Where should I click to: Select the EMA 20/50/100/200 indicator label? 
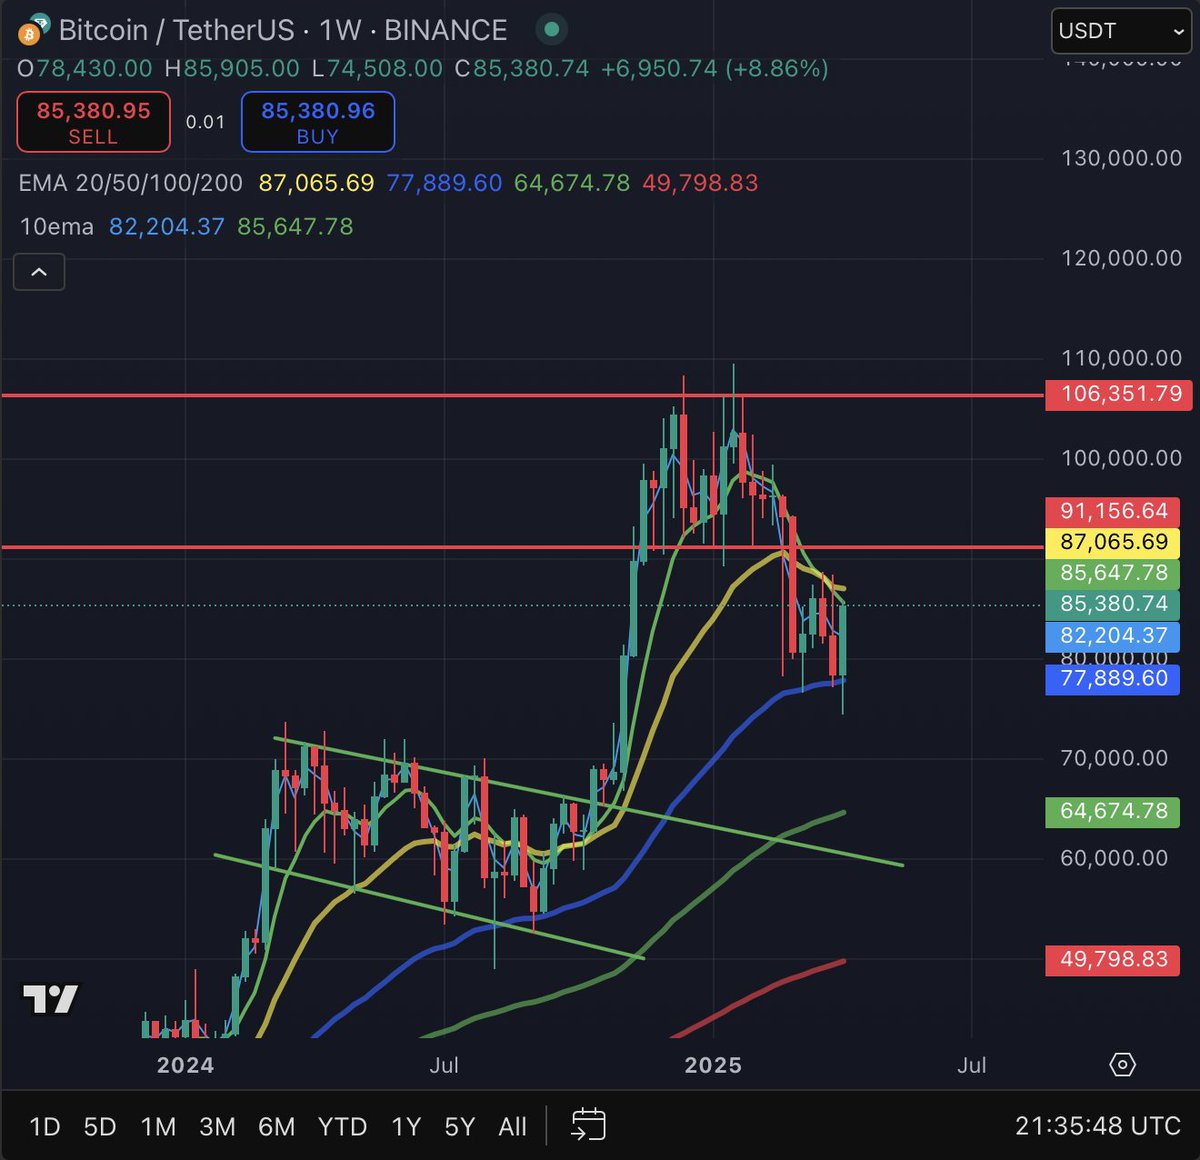[131, 183]
